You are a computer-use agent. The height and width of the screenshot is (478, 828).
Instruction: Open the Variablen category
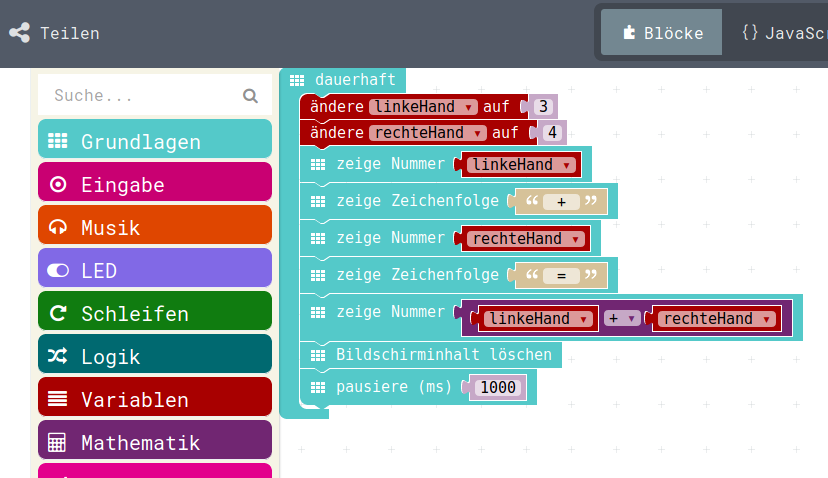[x=155, y=397]
